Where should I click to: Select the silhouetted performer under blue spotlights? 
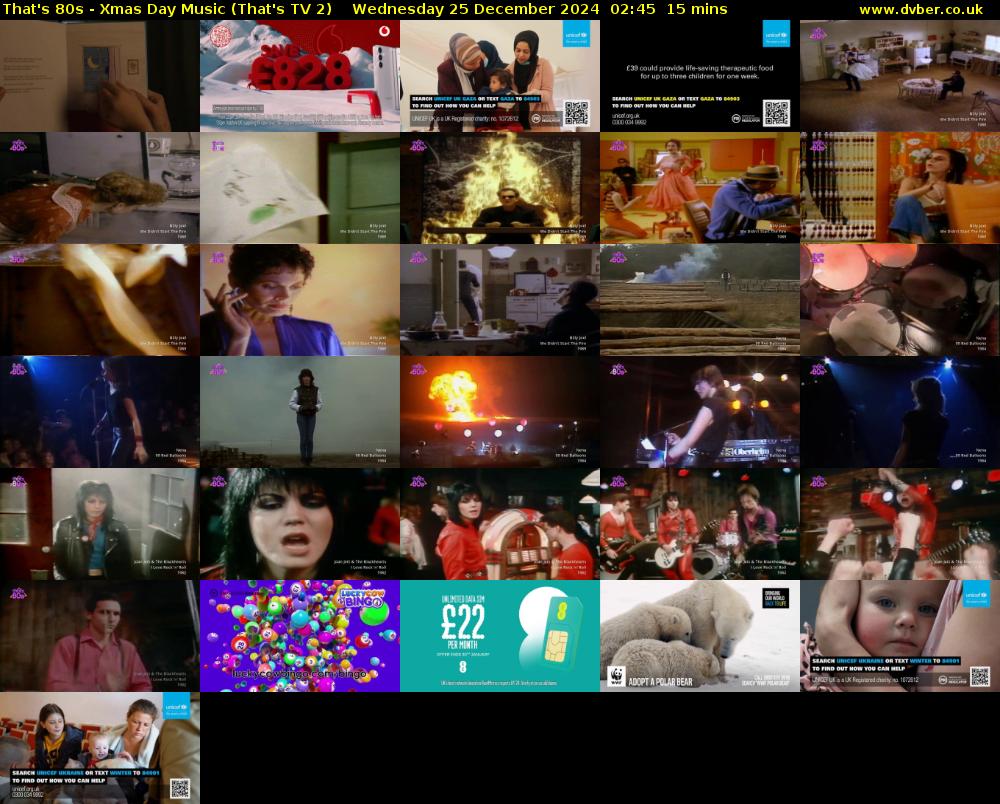pos(900,412)
